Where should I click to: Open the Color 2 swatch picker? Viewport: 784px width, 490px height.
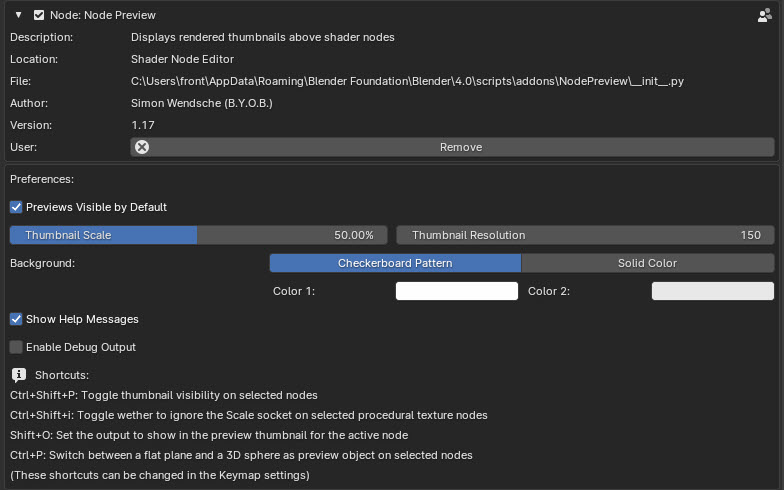point(713,291)
